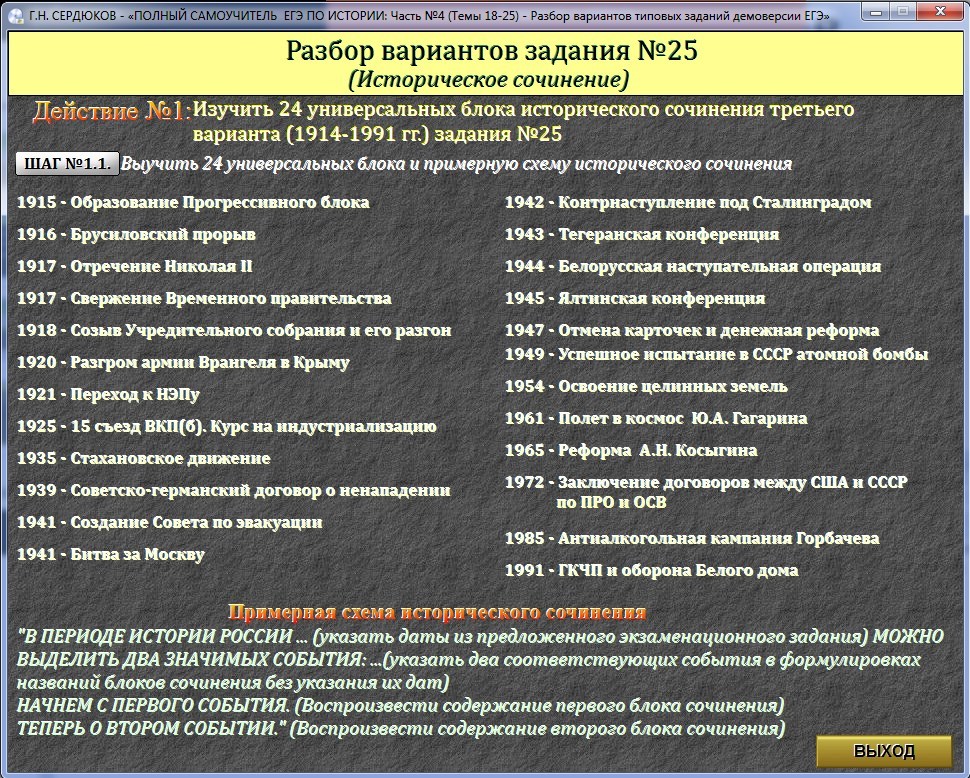Click the title Разбор вариантов задания №25
Screen dimensions: 970x778
click(x=492, y=51)
